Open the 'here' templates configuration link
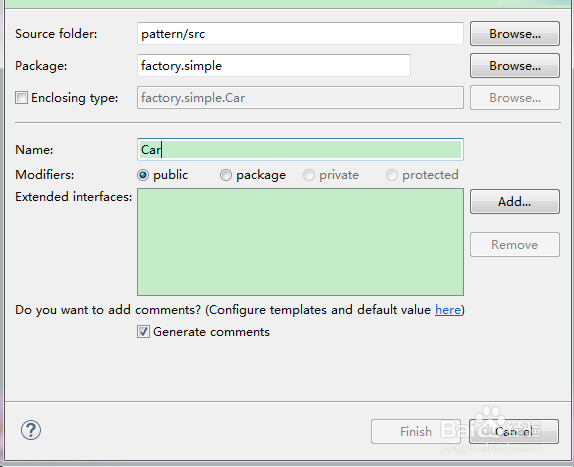The width and height of the screenshot is (574, 467). tap(448, 310)
